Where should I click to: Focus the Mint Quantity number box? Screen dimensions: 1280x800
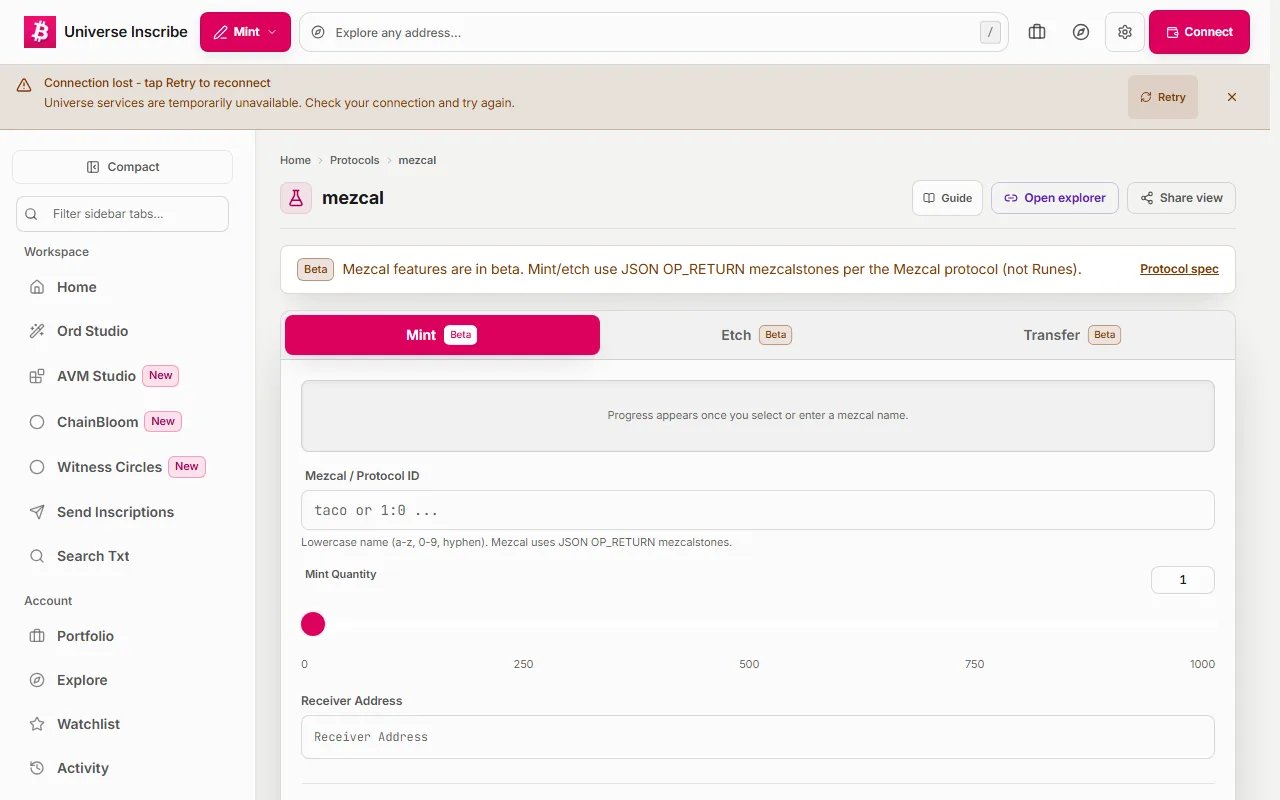click(x=1183, y=580)
